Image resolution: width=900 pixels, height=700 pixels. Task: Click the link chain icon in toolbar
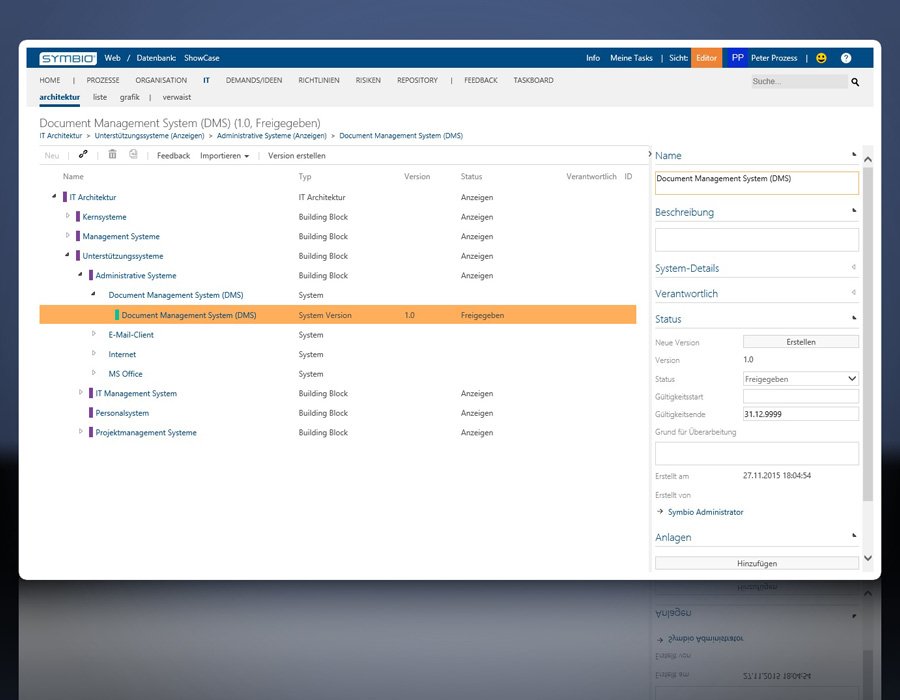[83, 154]
